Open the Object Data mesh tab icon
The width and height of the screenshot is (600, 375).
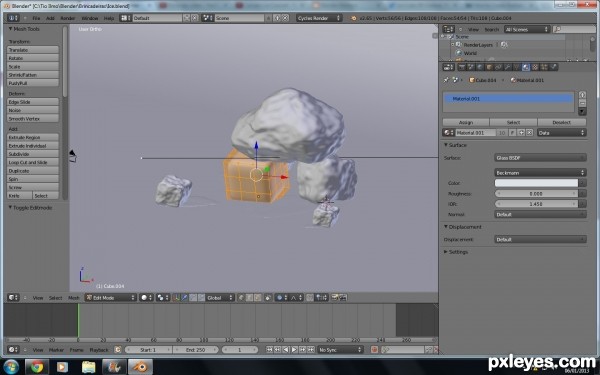516,67
